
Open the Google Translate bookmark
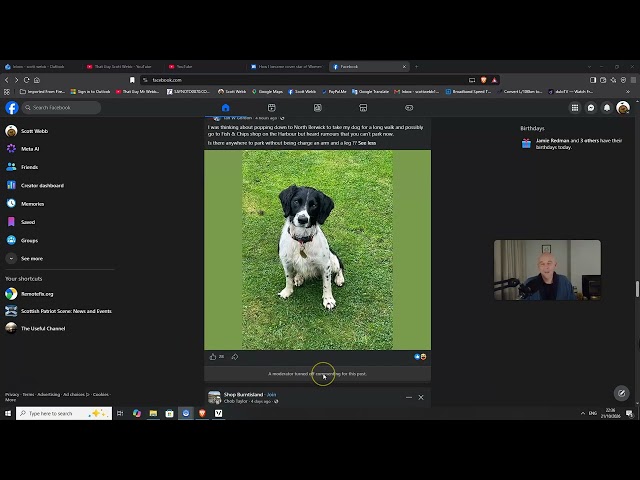[370, 91]
